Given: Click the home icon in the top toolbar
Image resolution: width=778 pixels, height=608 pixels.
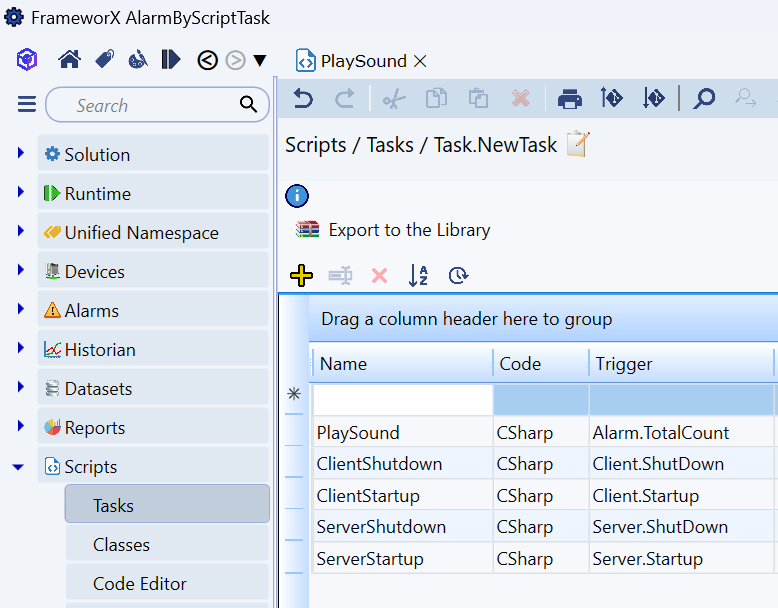Looking at the screenshot, I should coord(69,60).
